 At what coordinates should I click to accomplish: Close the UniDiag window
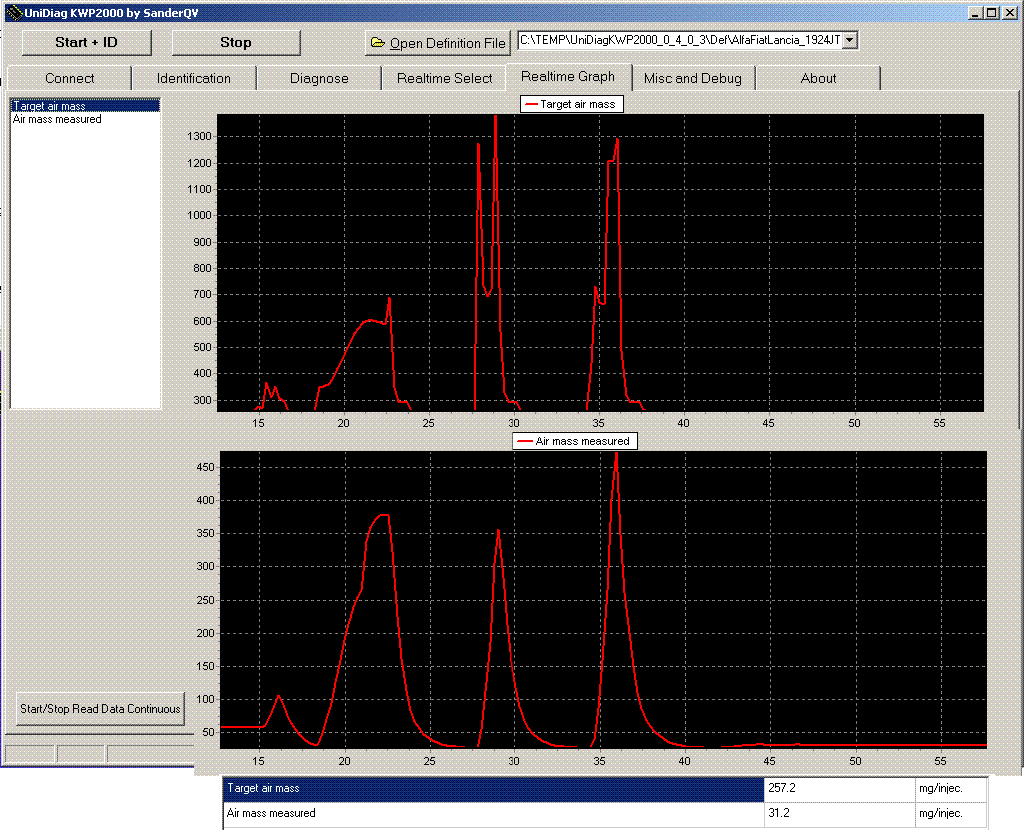1009,12
